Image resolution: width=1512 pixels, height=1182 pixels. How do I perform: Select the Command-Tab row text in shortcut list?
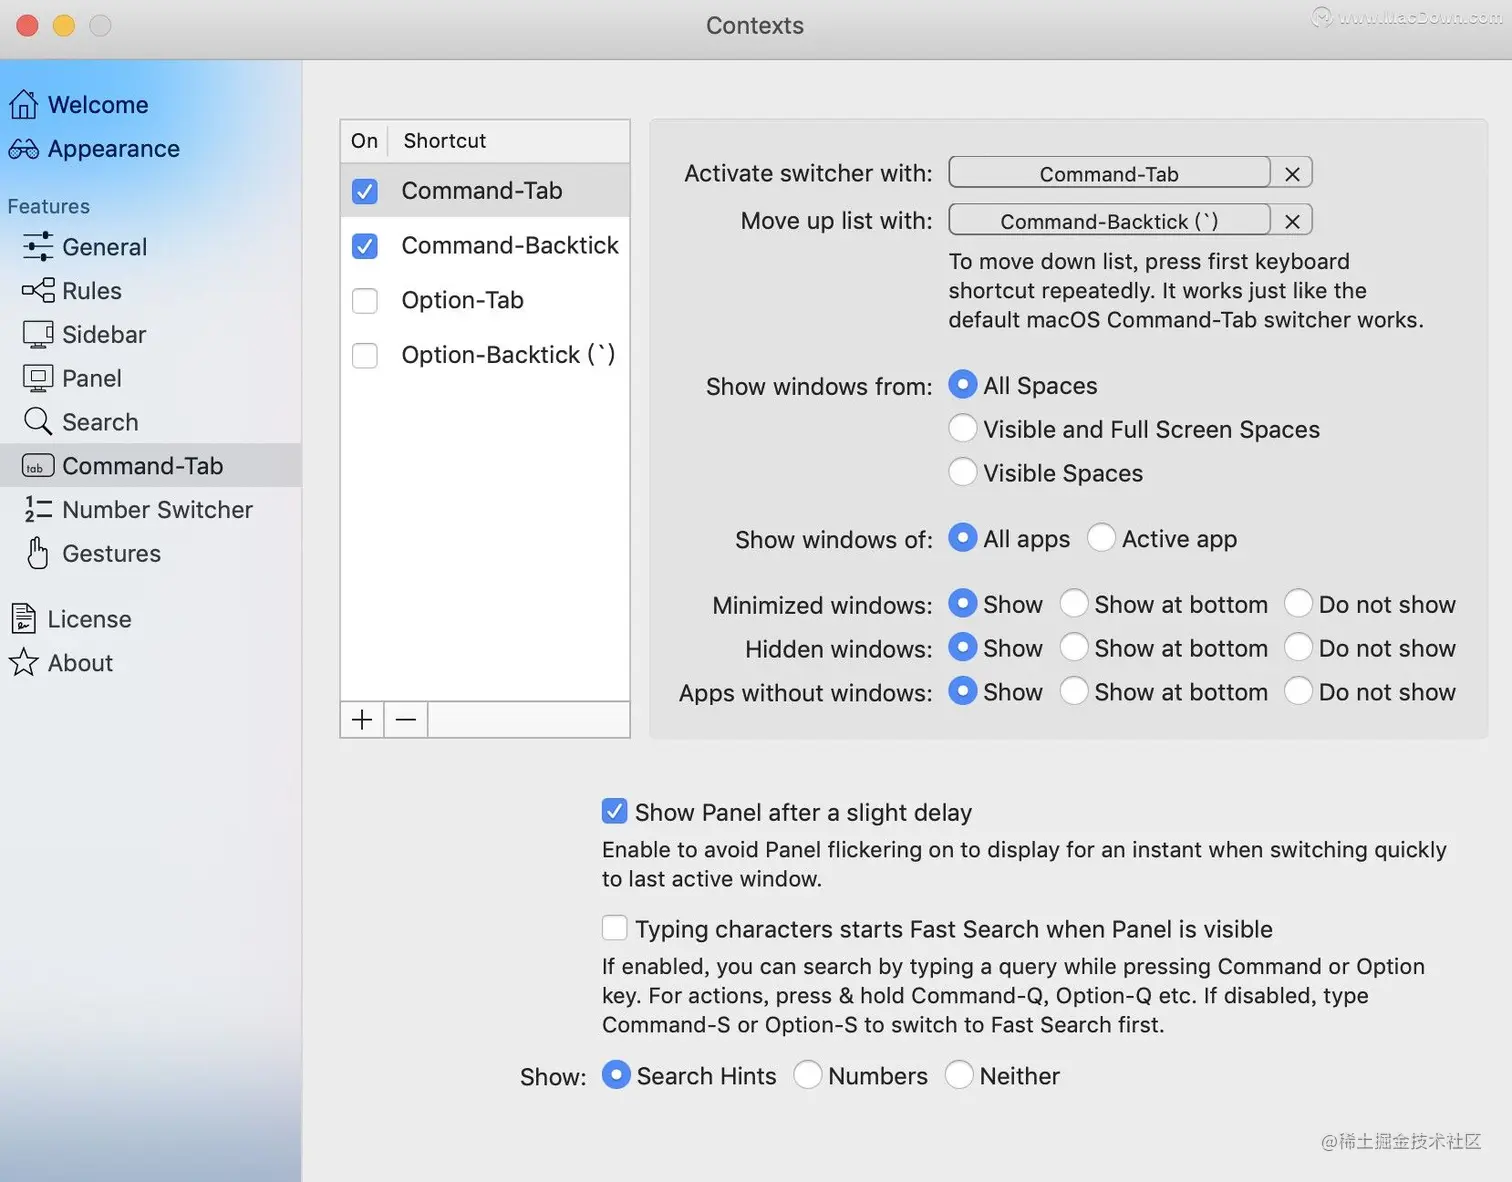coord(482,190)
